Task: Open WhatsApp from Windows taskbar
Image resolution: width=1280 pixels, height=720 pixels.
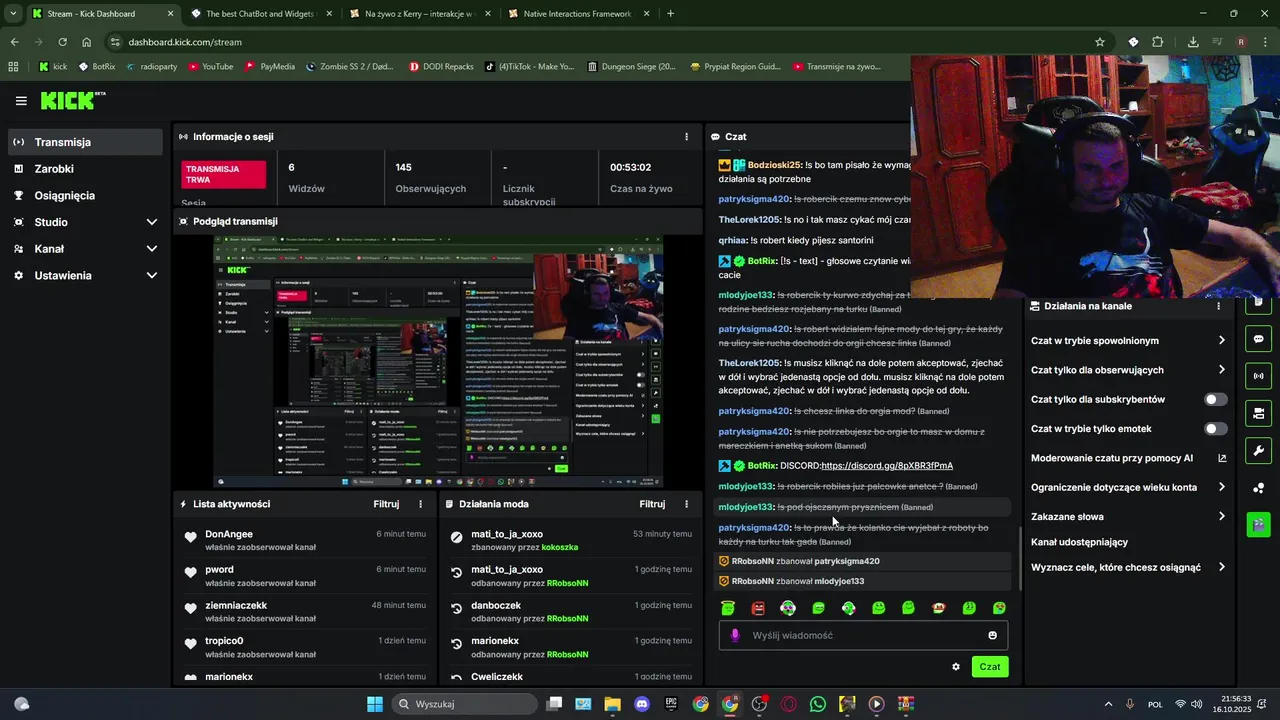Action: (818, 704)
